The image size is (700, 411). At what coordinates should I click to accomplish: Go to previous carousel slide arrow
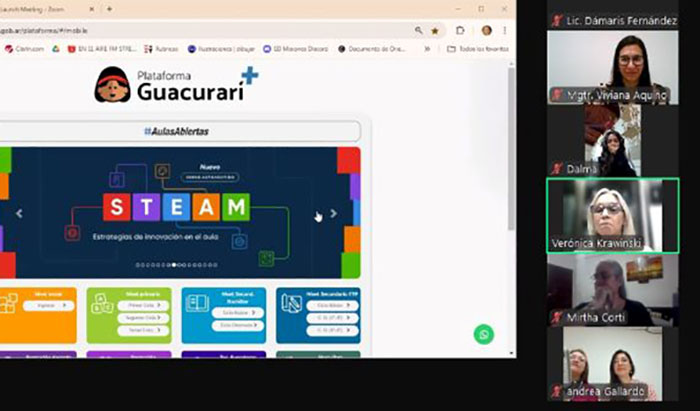pos(19,214)
